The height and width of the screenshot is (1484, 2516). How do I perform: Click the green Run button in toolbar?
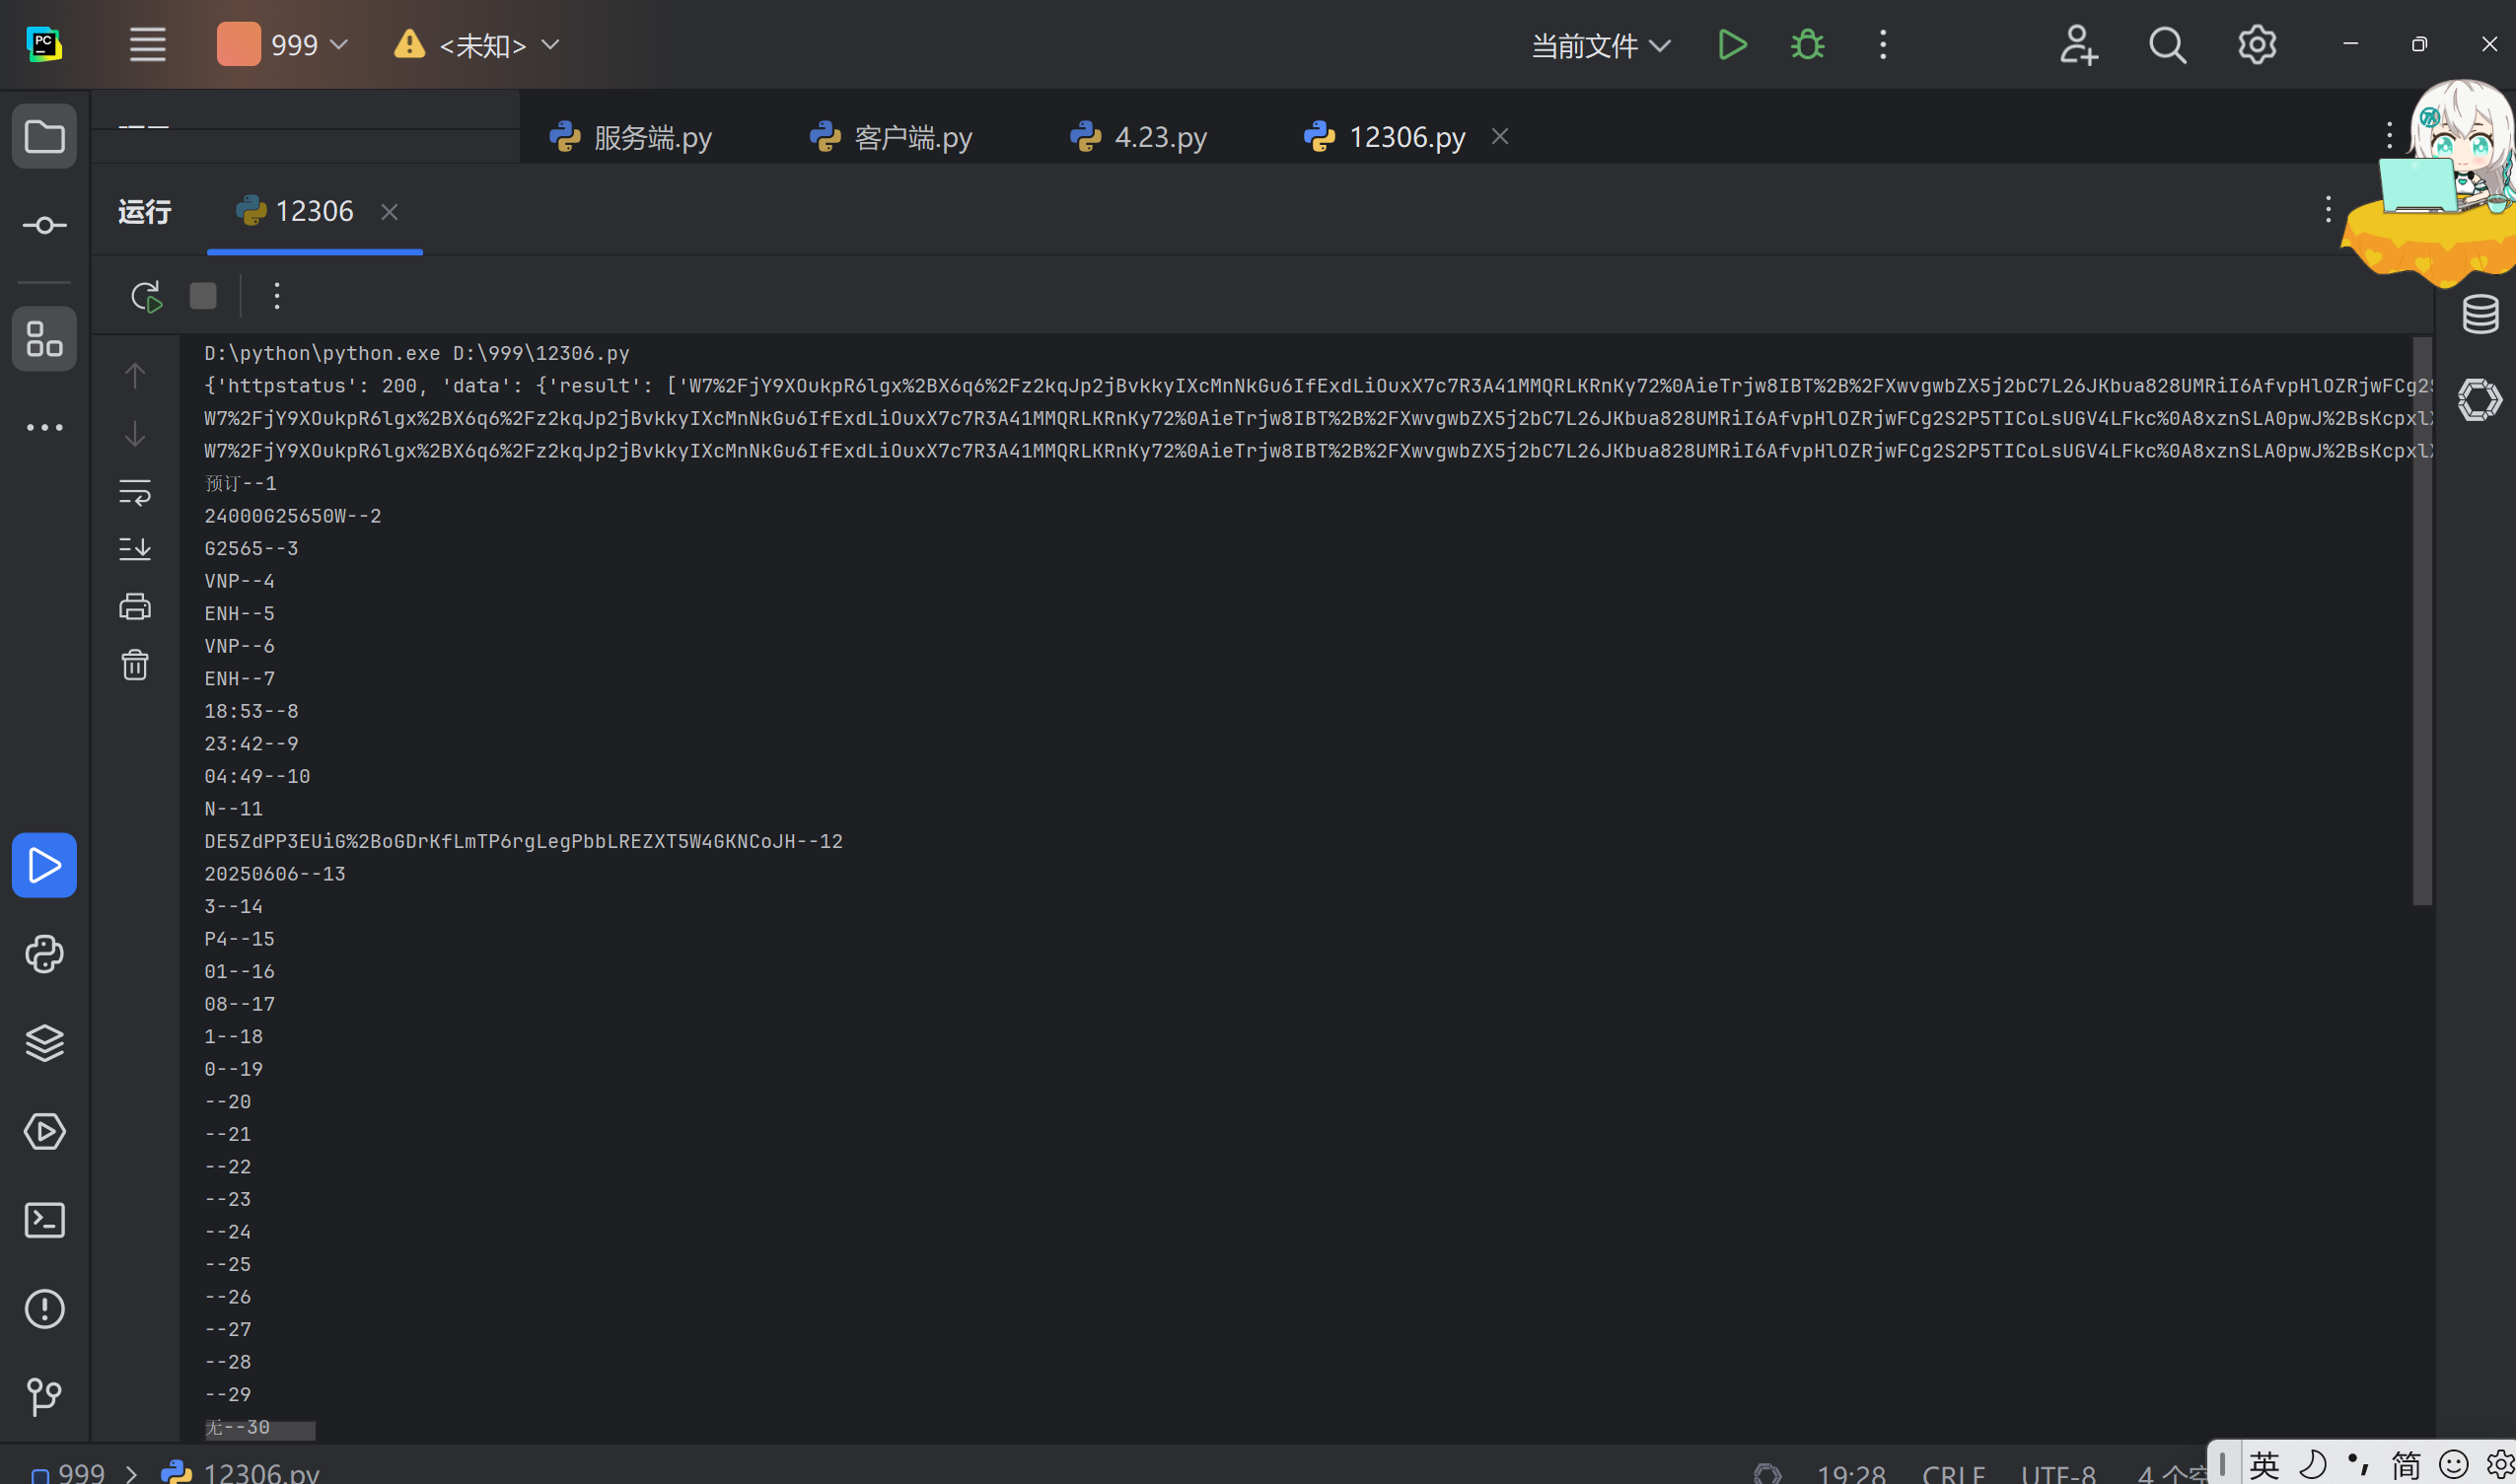1732,45
